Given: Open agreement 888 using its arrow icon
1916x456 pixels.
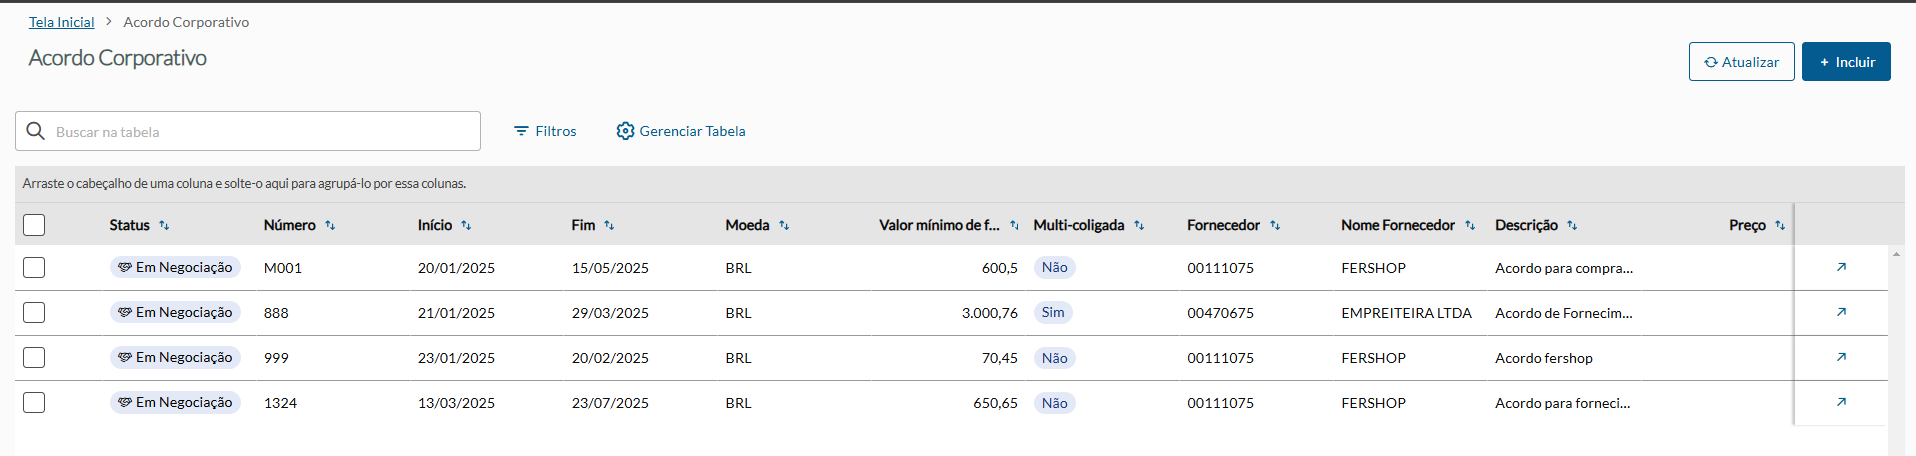Looking at the screenshot, I should [1841, 312].
